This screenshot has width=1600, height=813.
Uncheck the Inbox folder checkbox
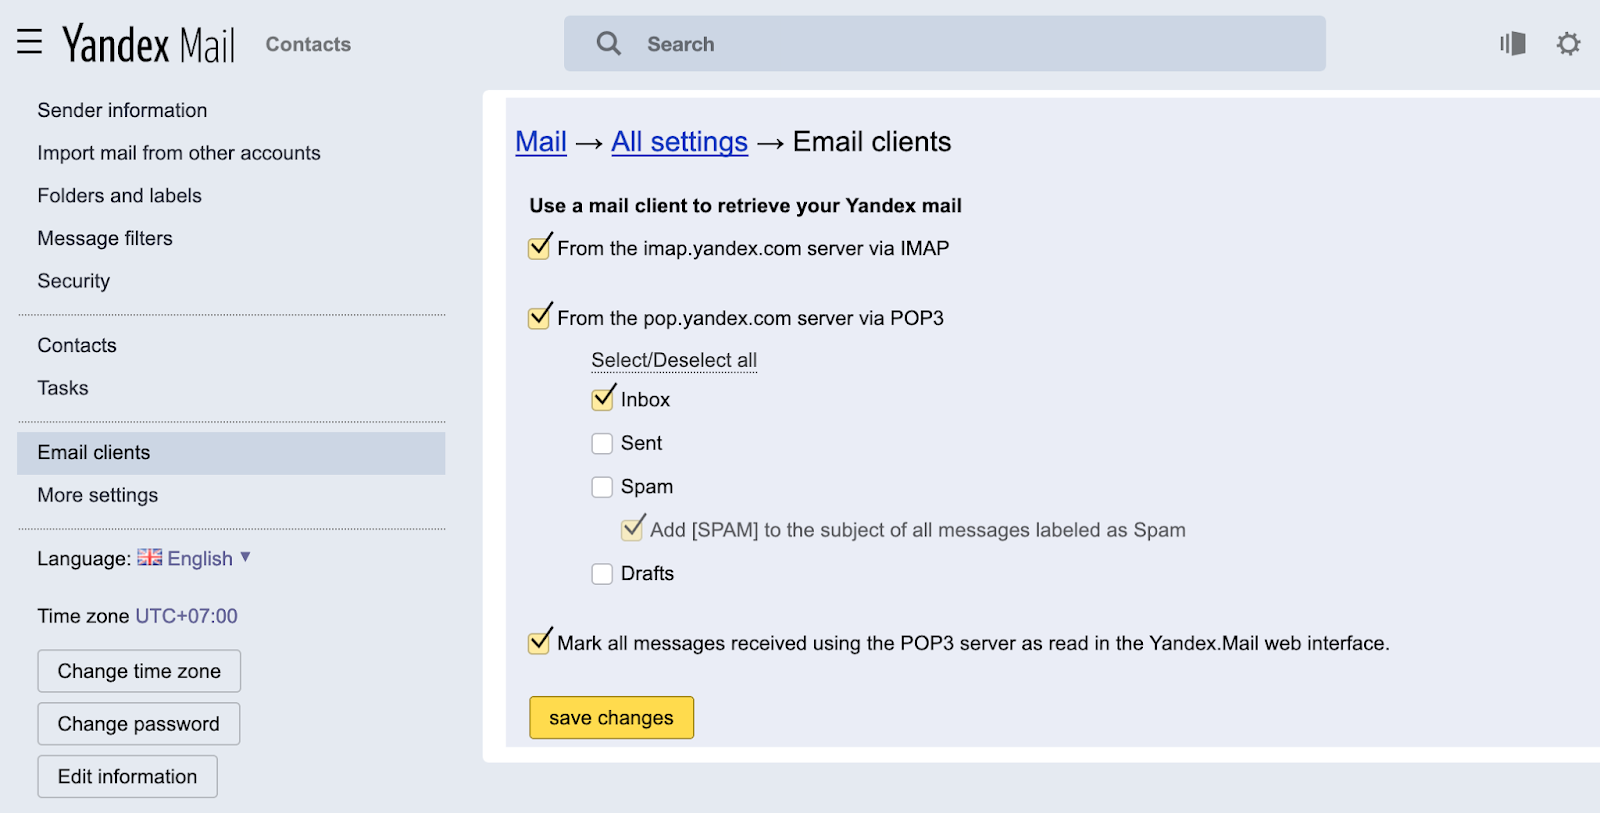click(602, 399)
